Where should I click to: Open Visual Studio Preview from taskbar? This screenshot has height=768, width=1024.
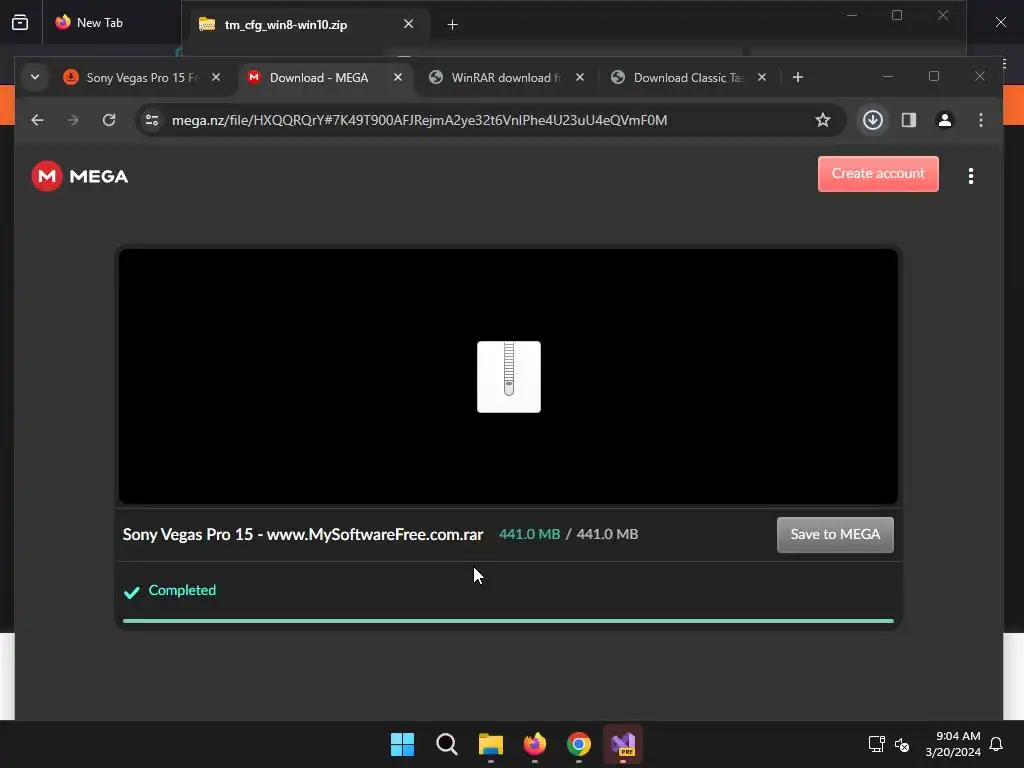[623, 744]
